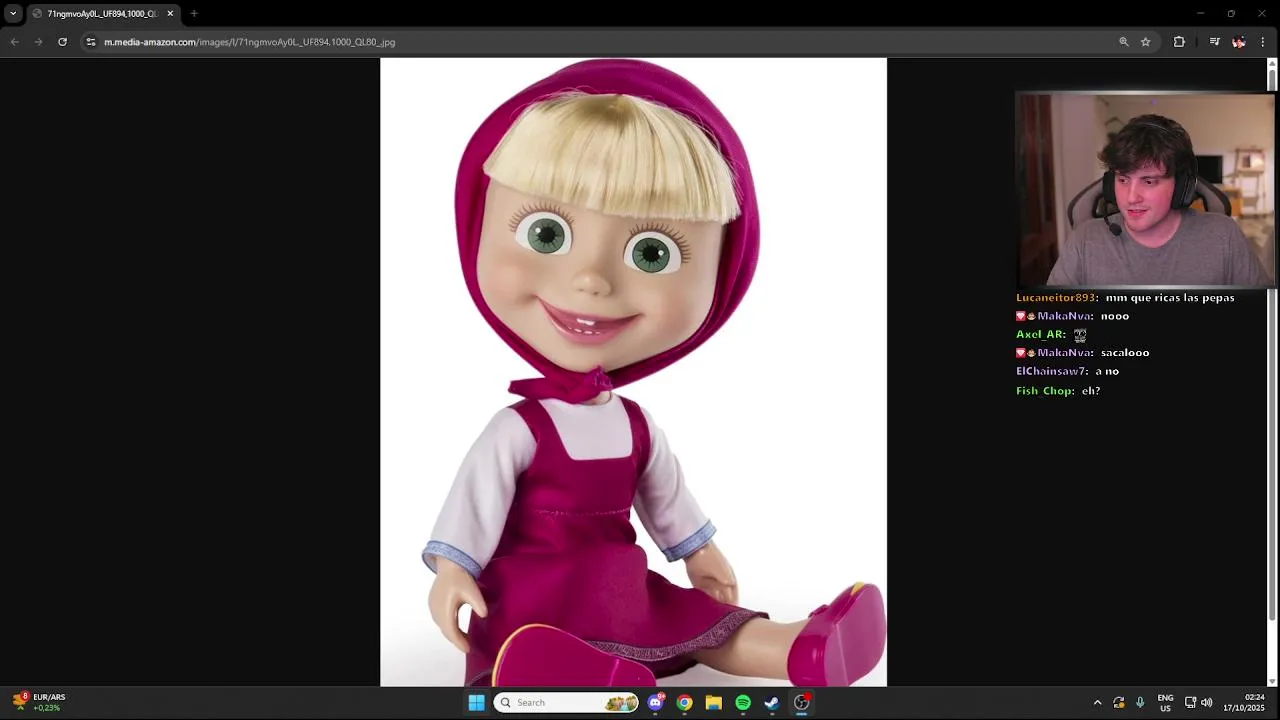The image size is (1280, 720).
Task: Open a new browser tab
Action: pos(194,14)
